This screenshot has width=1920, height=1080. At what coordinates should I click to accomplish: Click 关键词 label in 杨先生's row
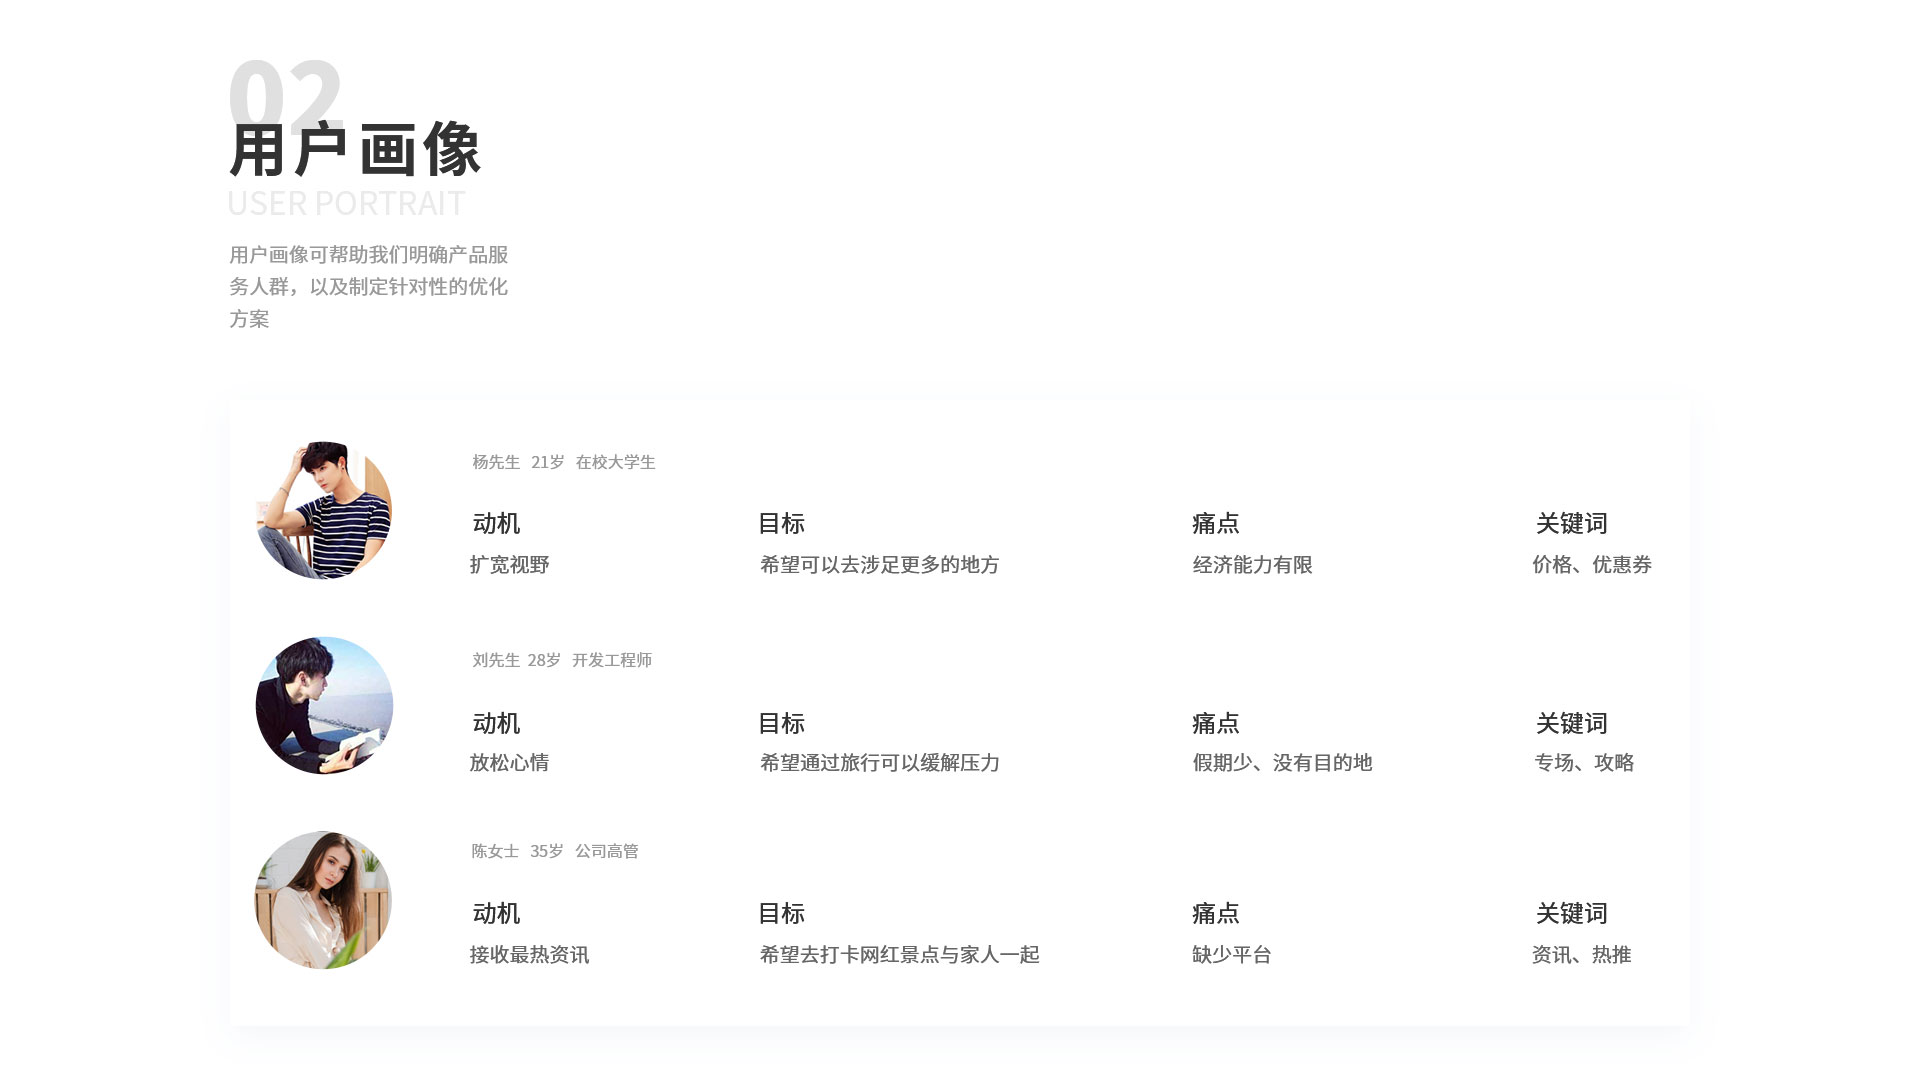coord(1572,523)
